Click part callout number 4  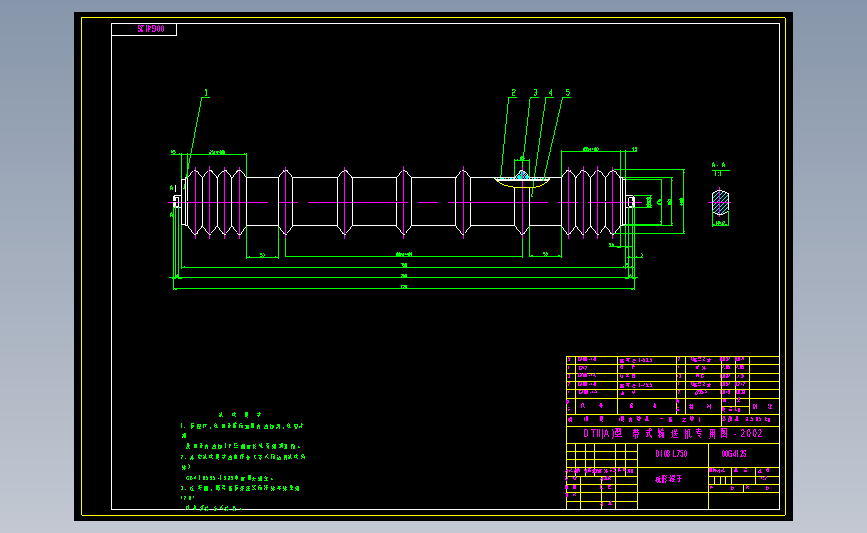(x=551, y=93)
